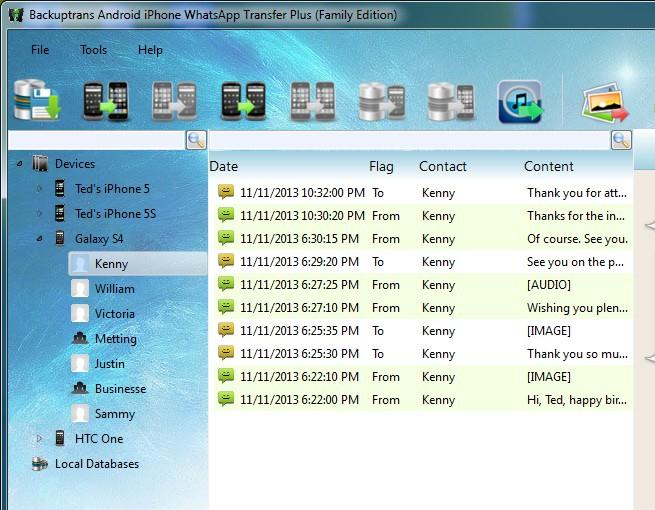
Task: Expand Ted's iPhone 5S node arrow
Action: coord(39,214)
